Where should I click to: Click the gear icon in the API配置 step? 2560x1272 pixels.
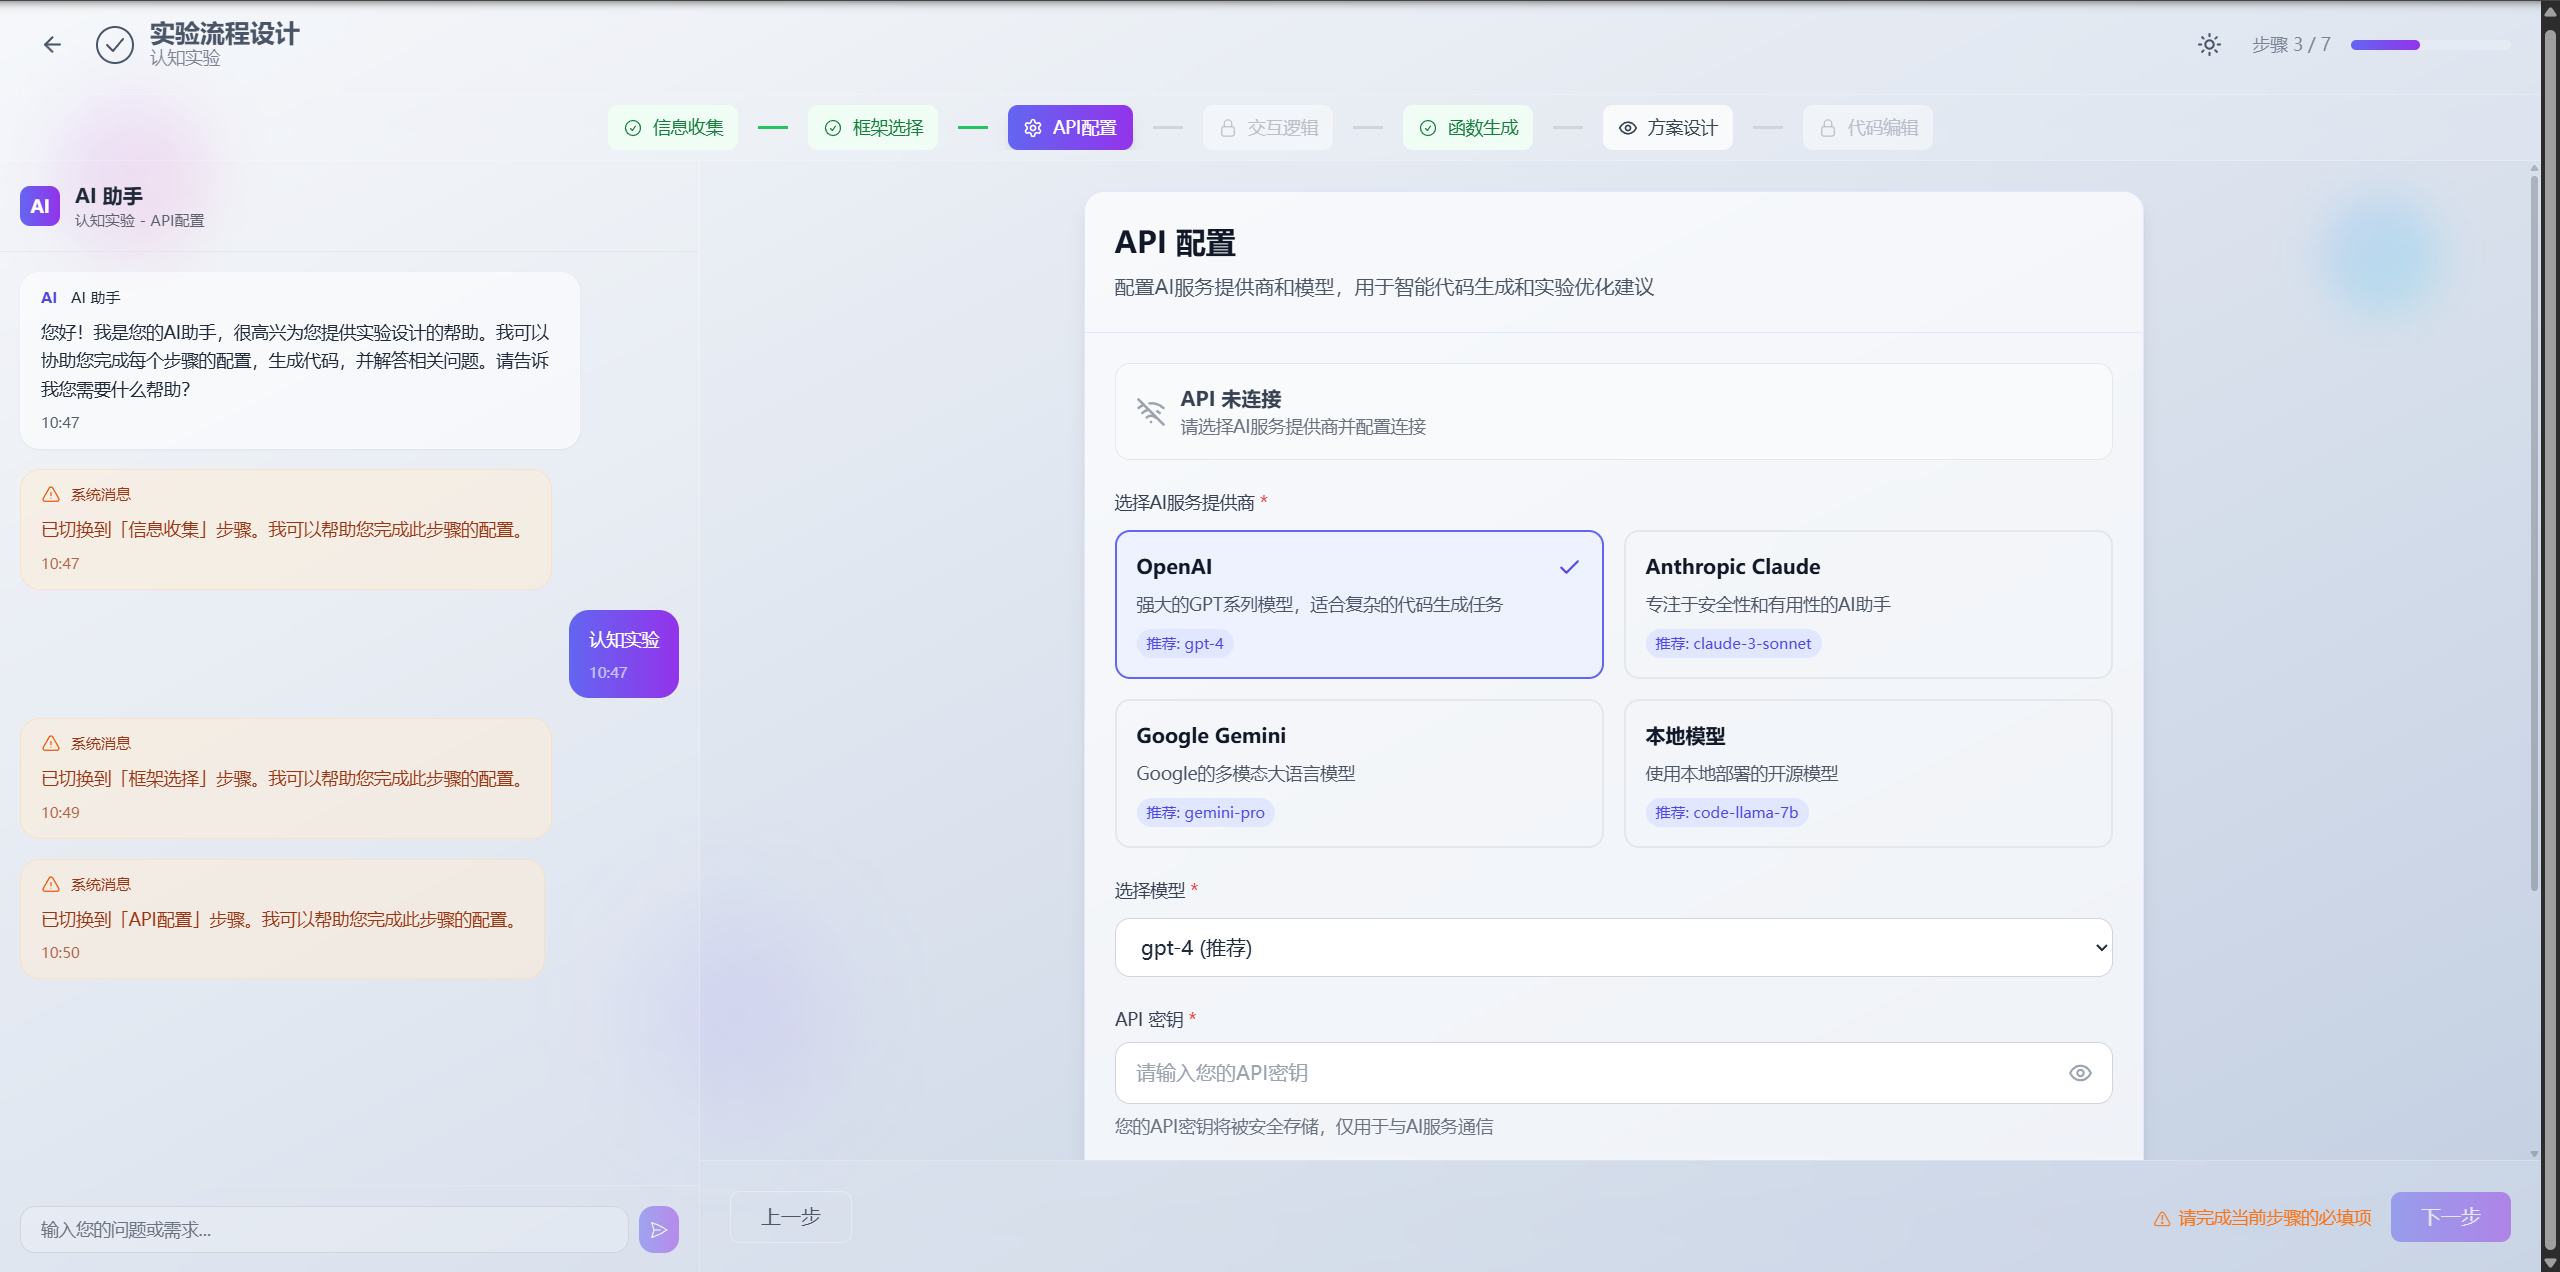pyautogui.click(x=1033, y=128)
